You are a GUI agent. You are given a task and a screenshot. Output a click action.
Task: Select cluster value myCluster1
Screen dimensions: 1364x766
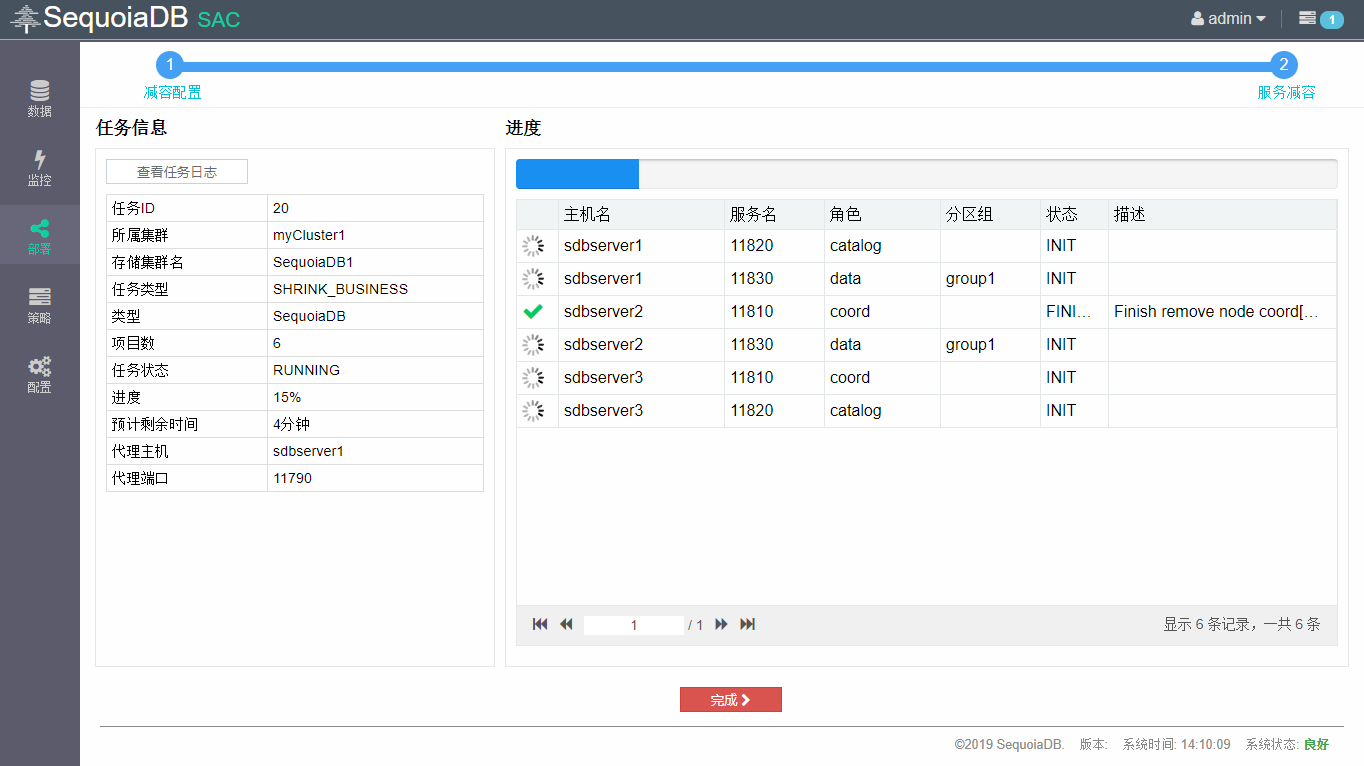pos(309,235)
